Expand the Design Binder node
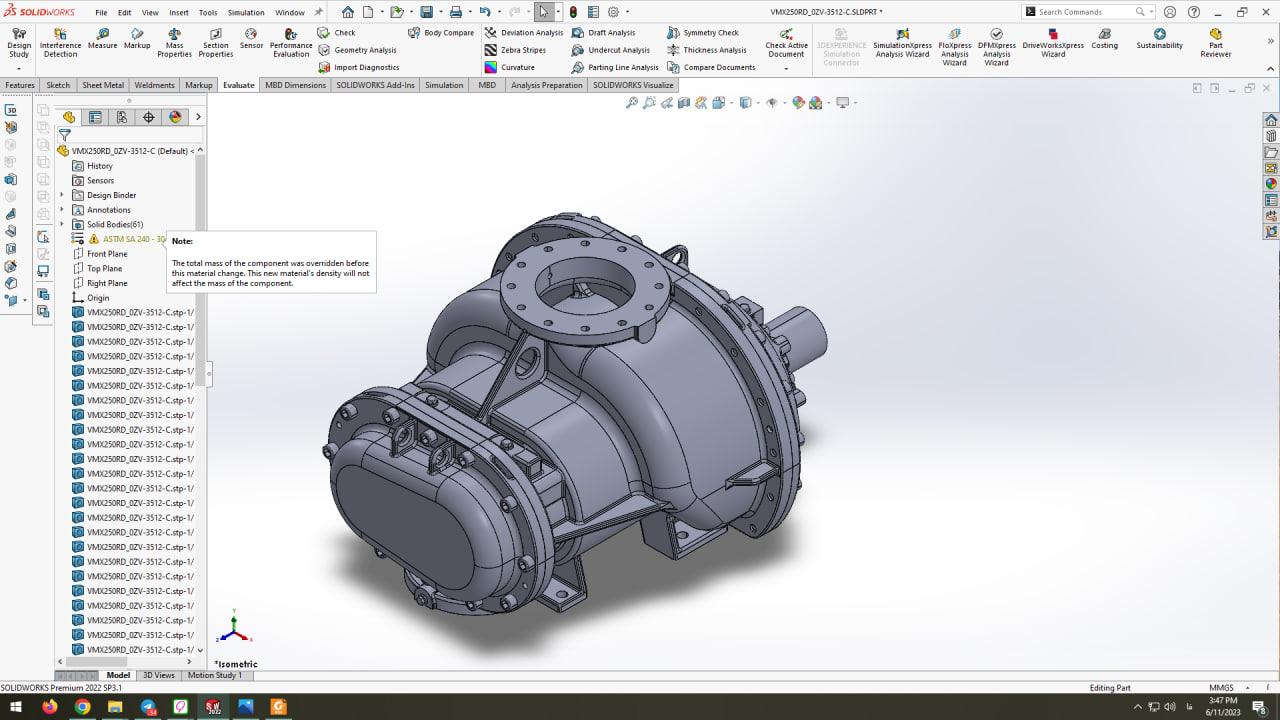The width and height of the screenshot is (1280, 720). [62, 195]
